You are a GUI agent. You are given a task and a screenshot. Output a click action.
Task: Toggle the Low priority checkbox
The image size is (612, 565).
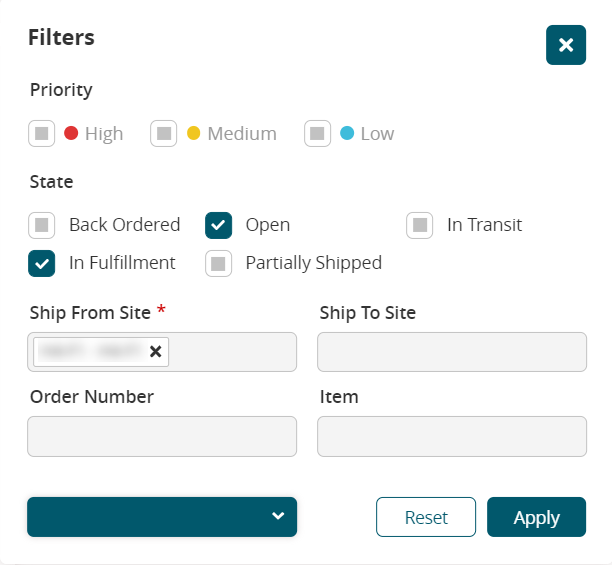317,133
